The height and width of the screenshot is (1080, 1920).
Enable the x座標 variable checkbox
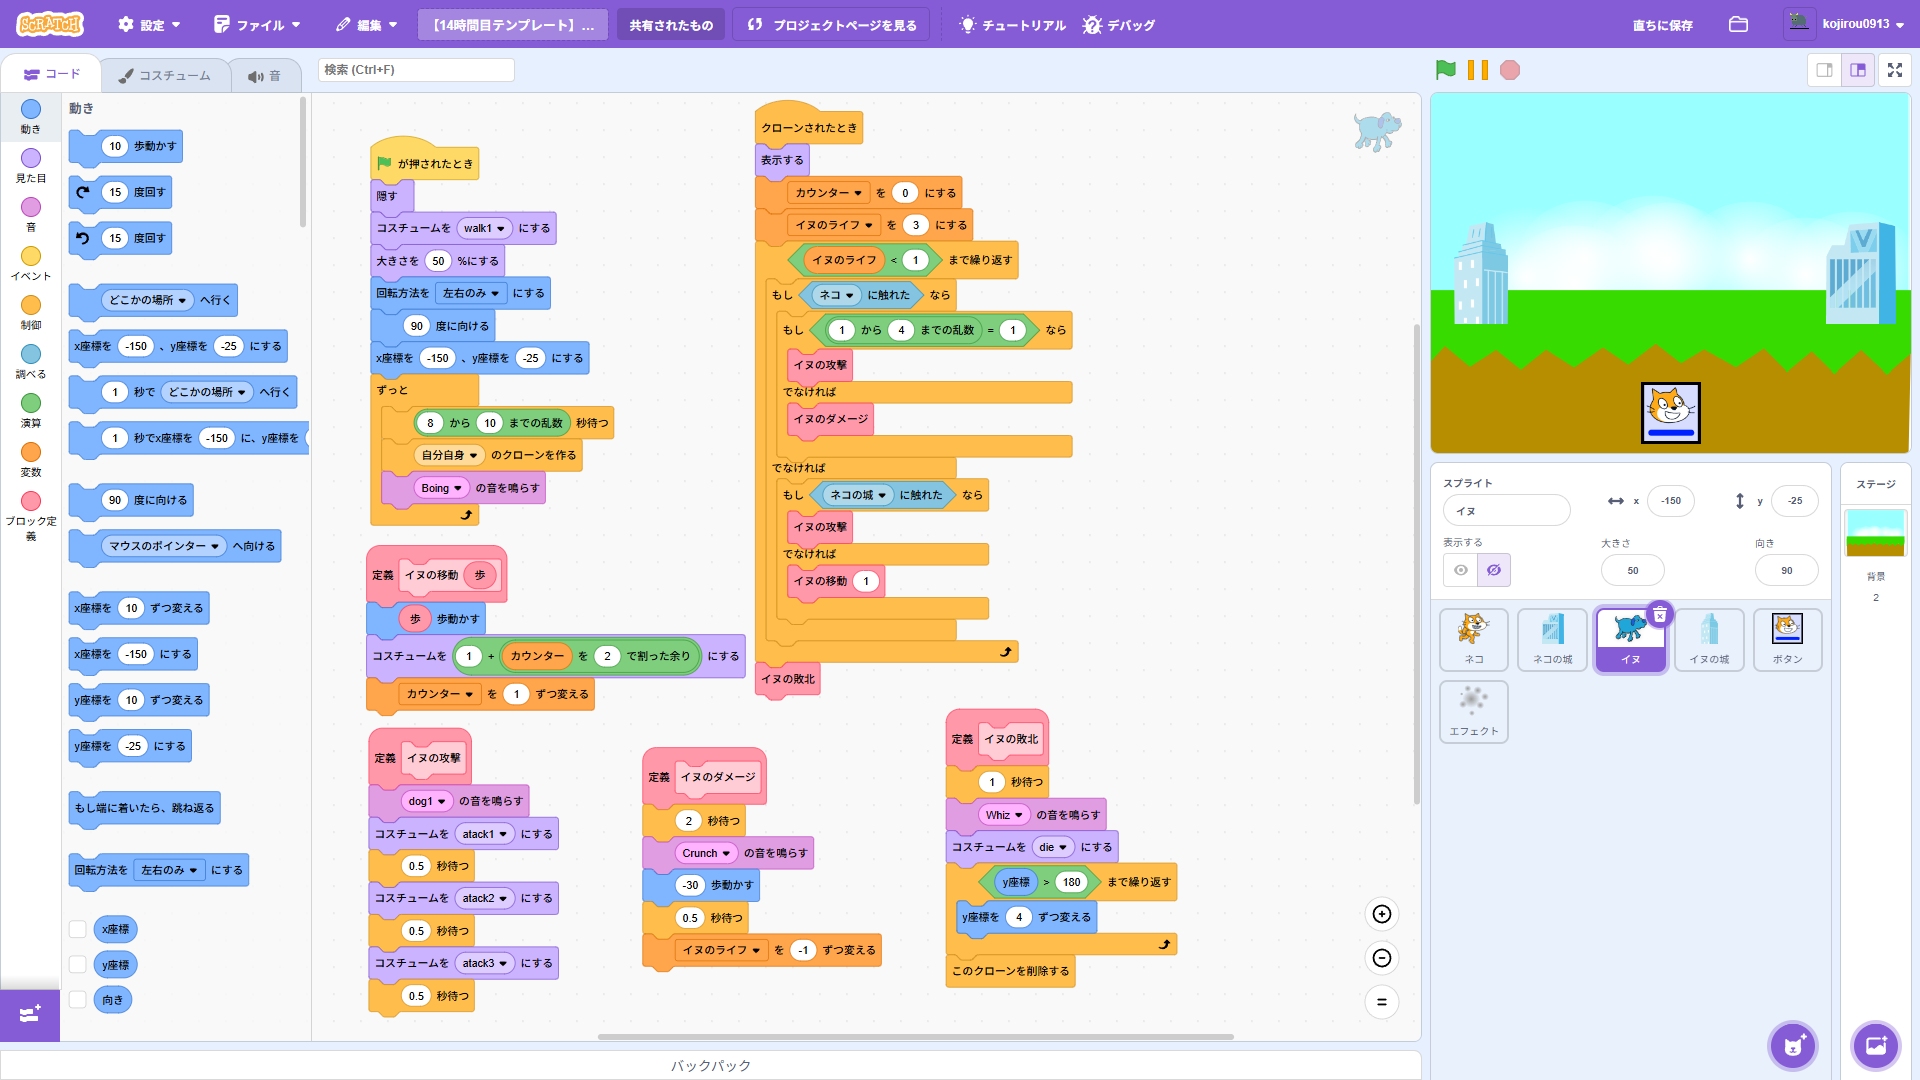[77, 929]
